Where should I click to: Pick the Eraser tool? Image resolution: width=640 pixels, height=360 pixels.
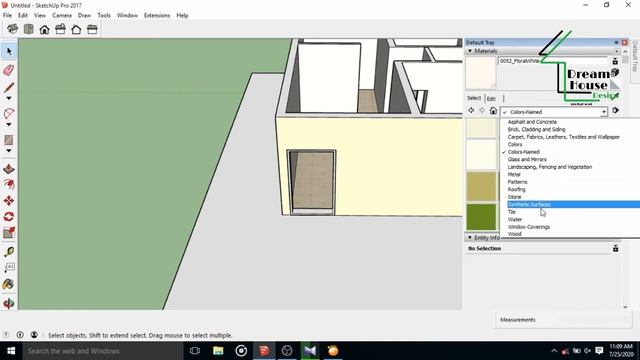click(x=9, y=69)
